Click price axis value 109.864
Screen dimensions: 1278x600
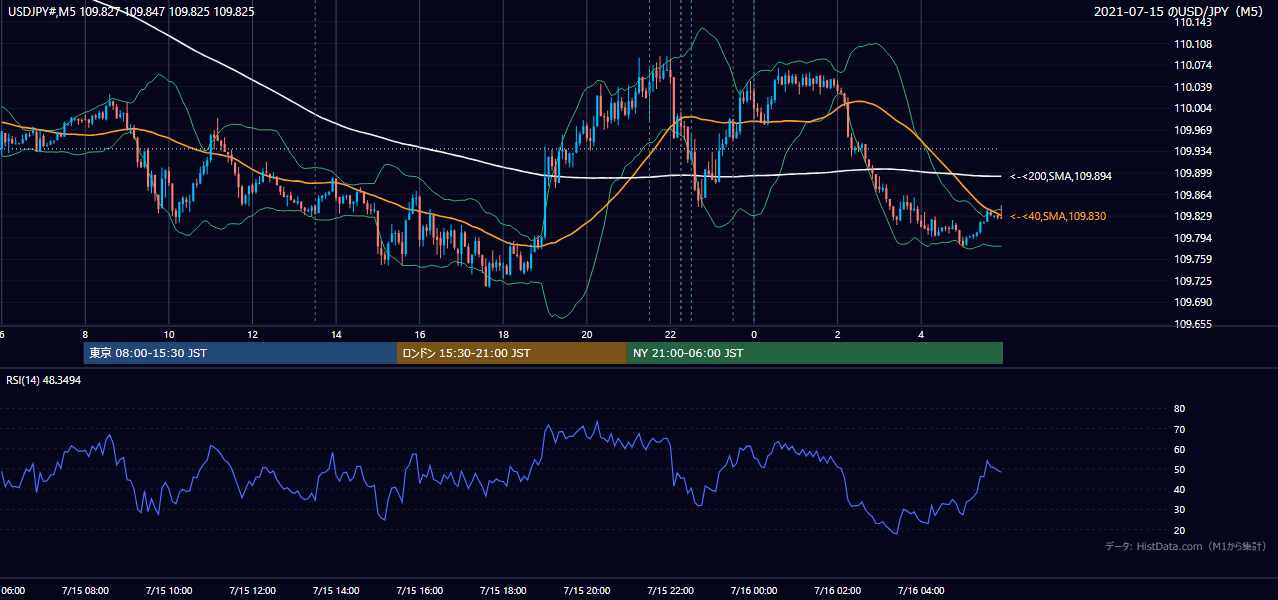(x=1194, y=195)
